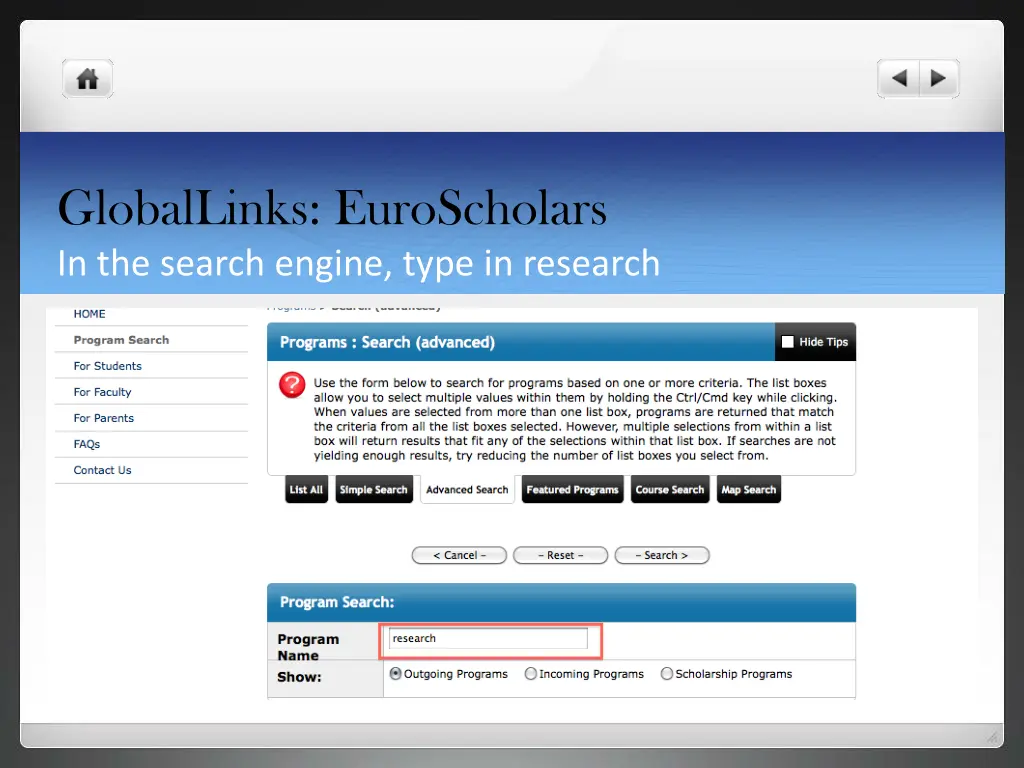Image resolution: width=1024 pixels, height=768 pixels.
Task: Click the 'Show:' field label
Action: (x=299, y=677)
